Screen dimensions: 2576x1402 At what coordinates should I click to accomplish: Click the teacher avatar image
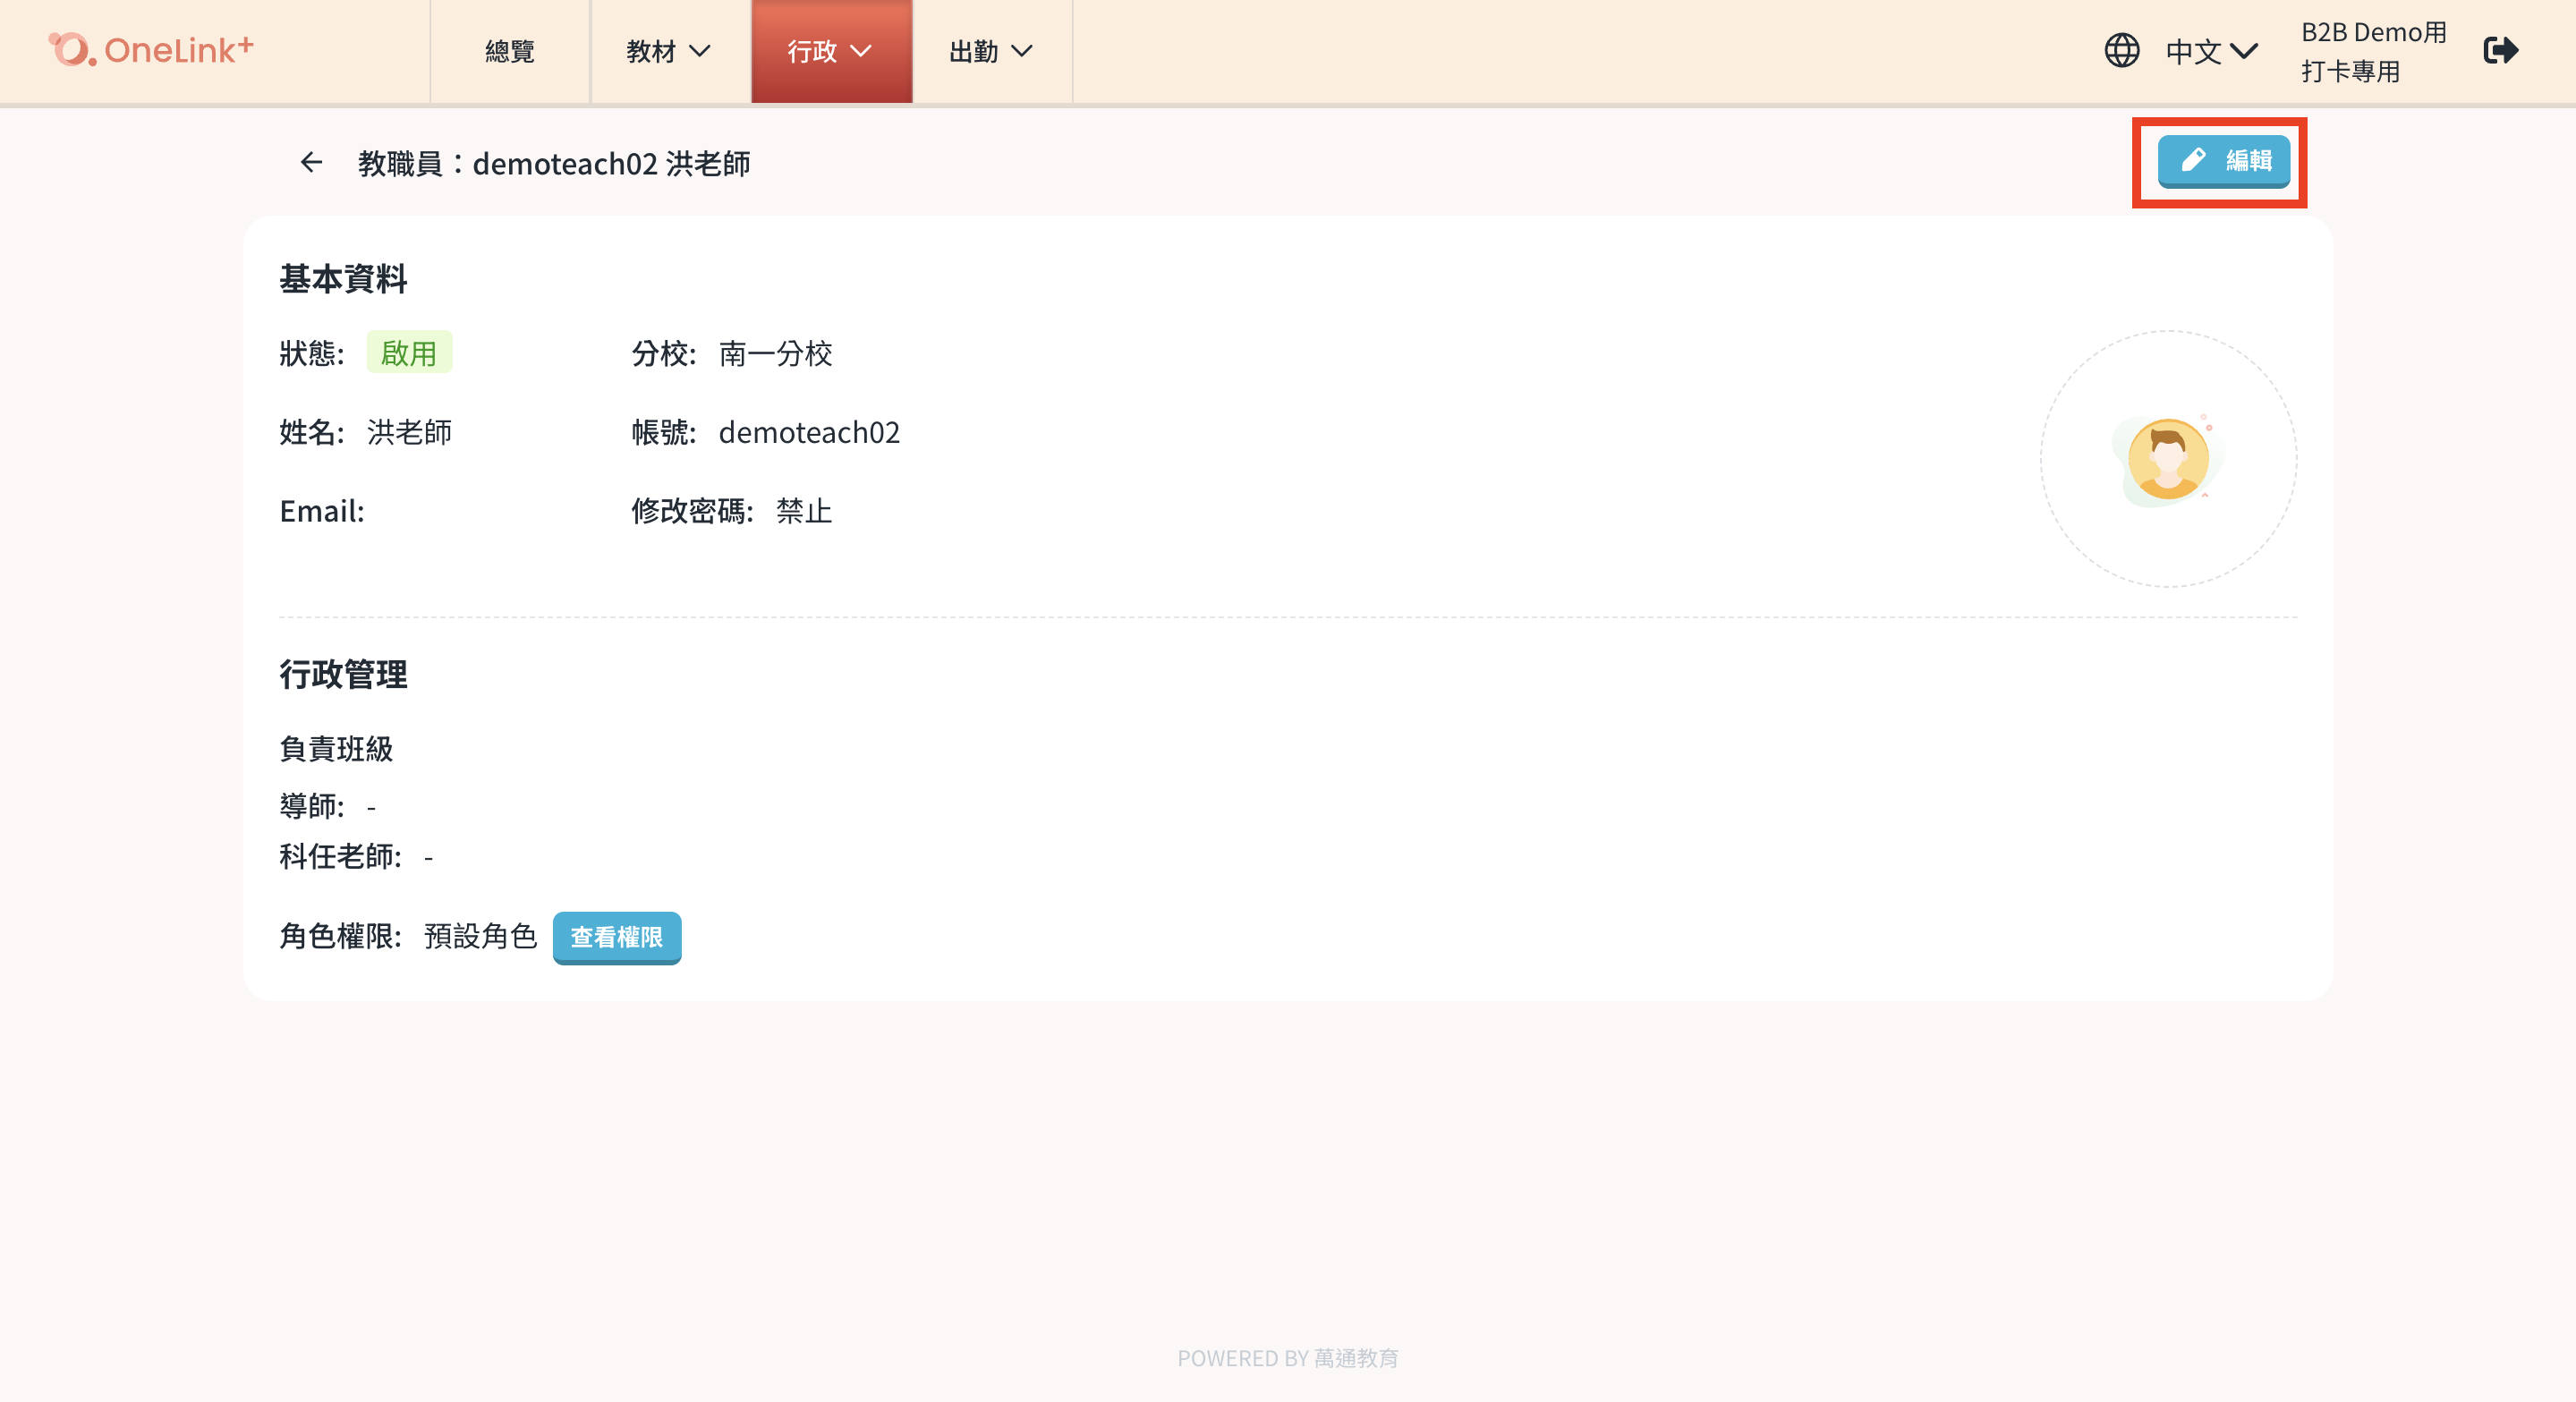coord(2167,459)
